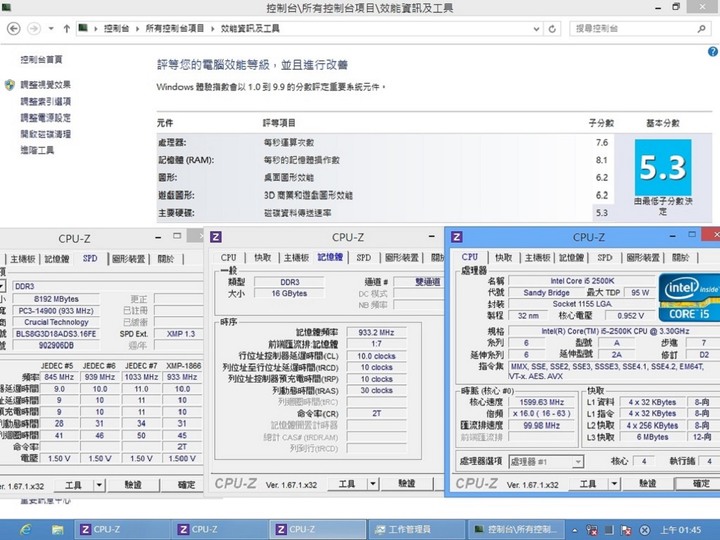Select 記憶體 tab in right CPU-Z window
Viewport: 720px width, 540px height.
[x=572, y=258]
